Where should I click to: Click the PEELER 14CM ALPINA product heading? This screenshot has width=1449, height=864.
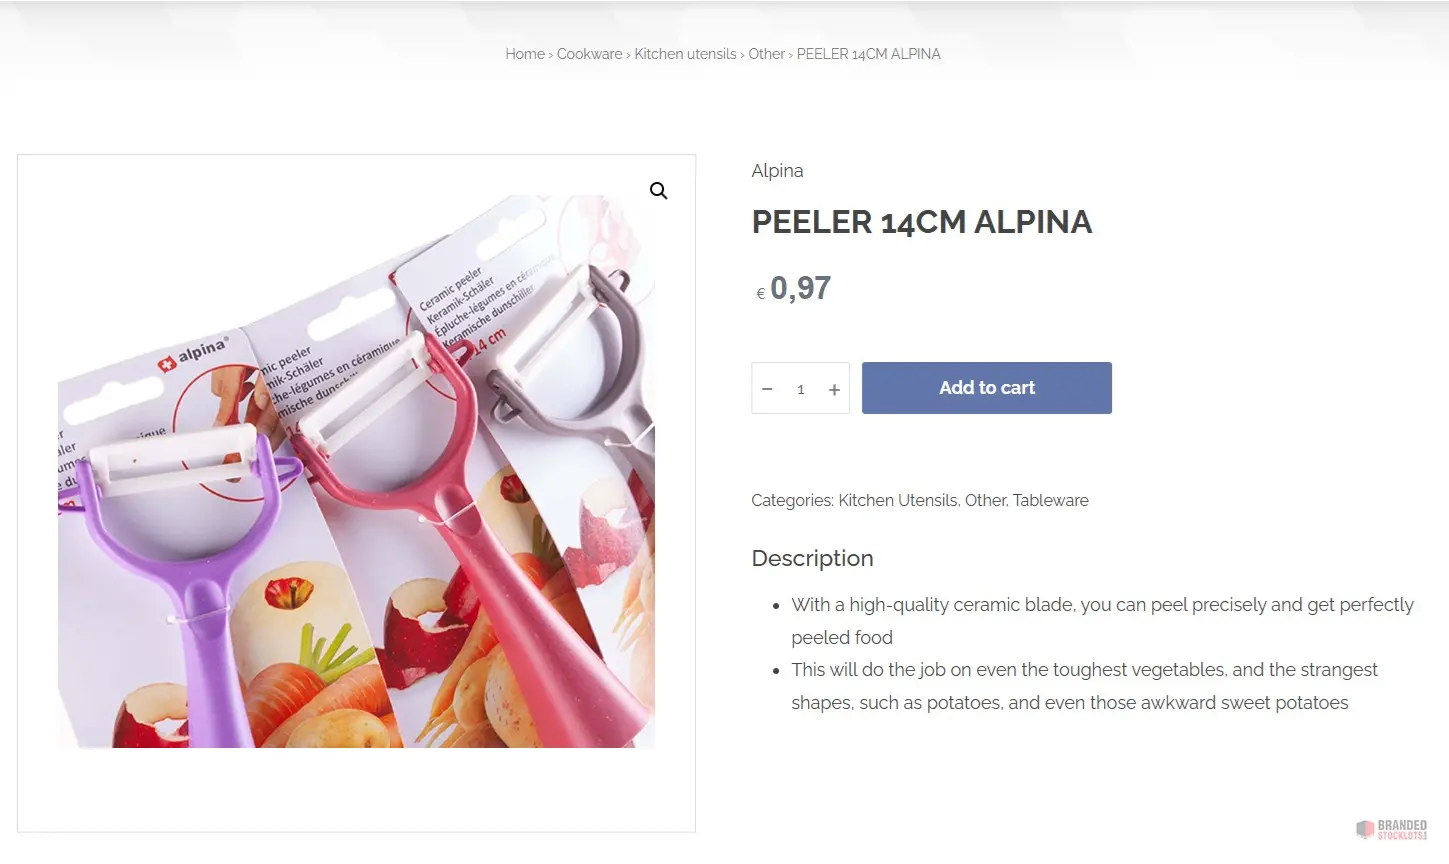(921, 222)
